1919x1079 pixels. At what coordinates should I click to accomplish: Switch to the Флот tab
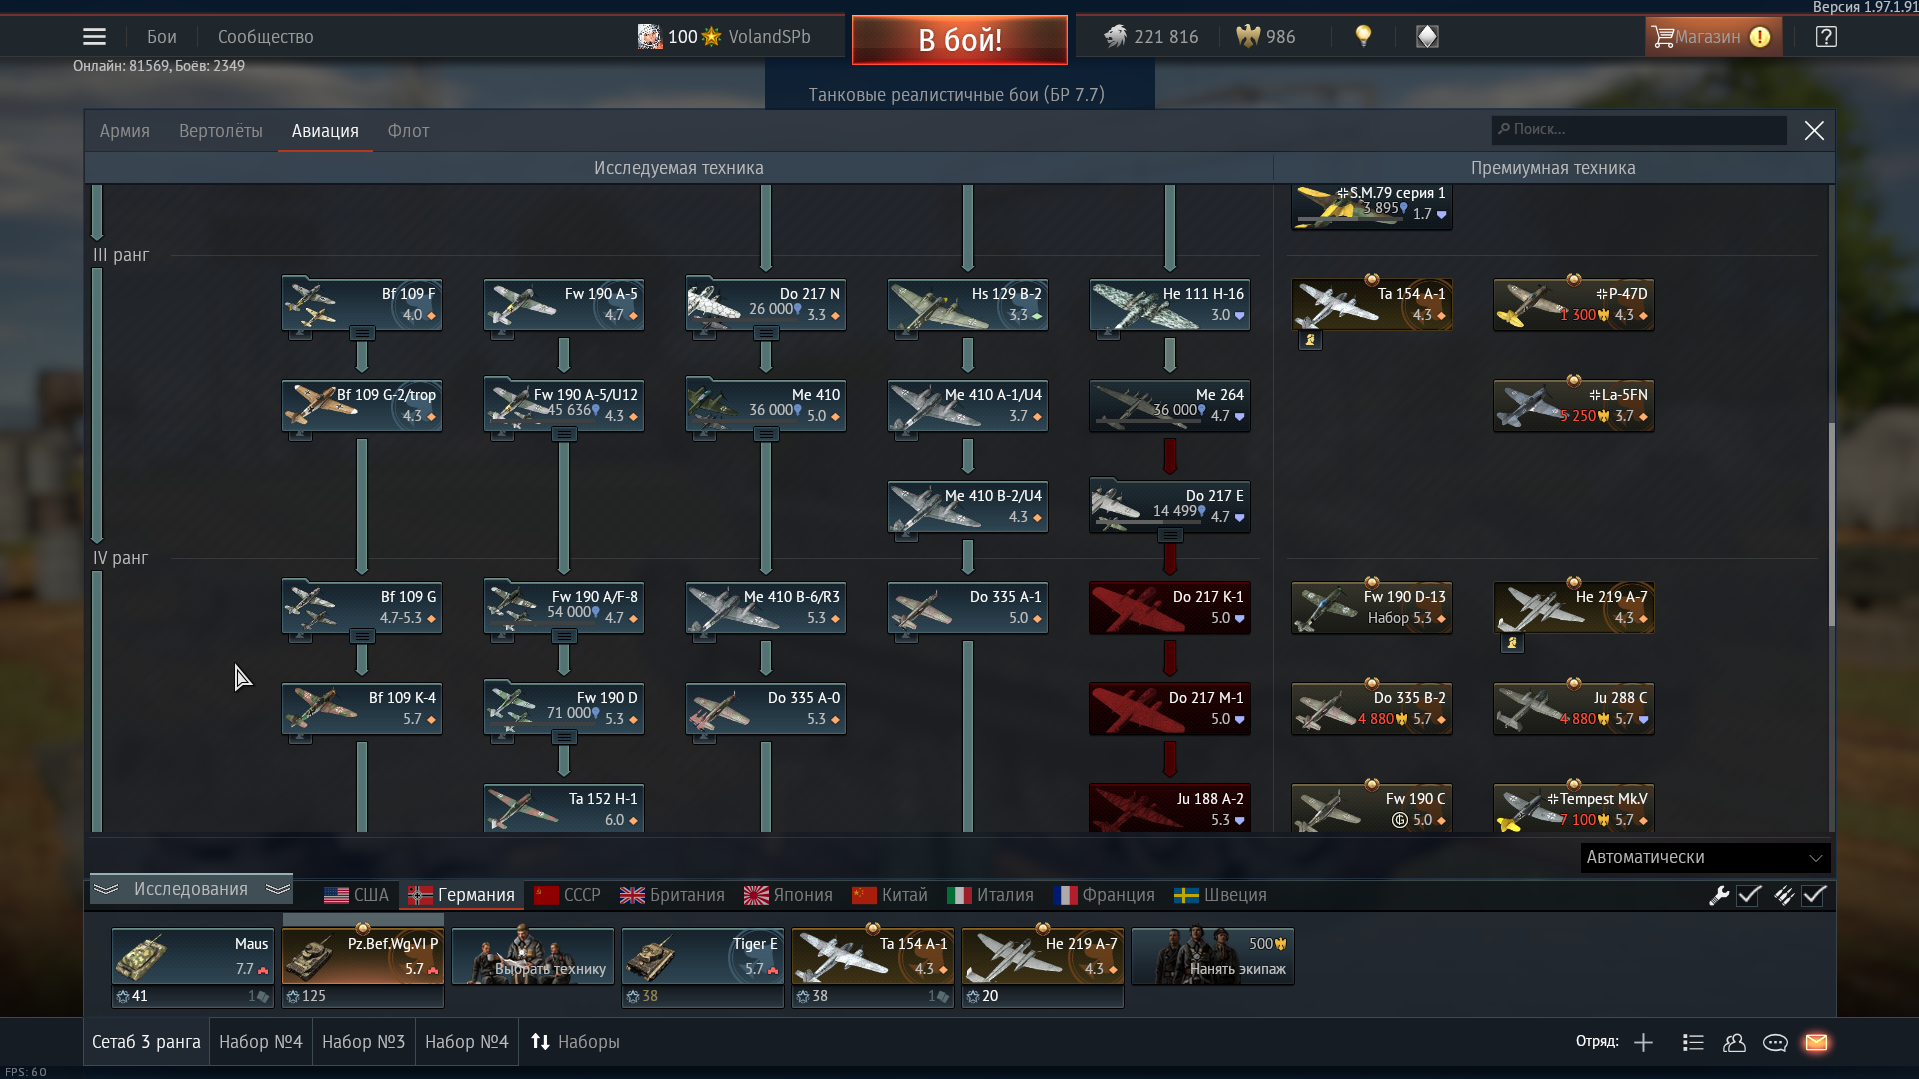(x=408, y=131)
